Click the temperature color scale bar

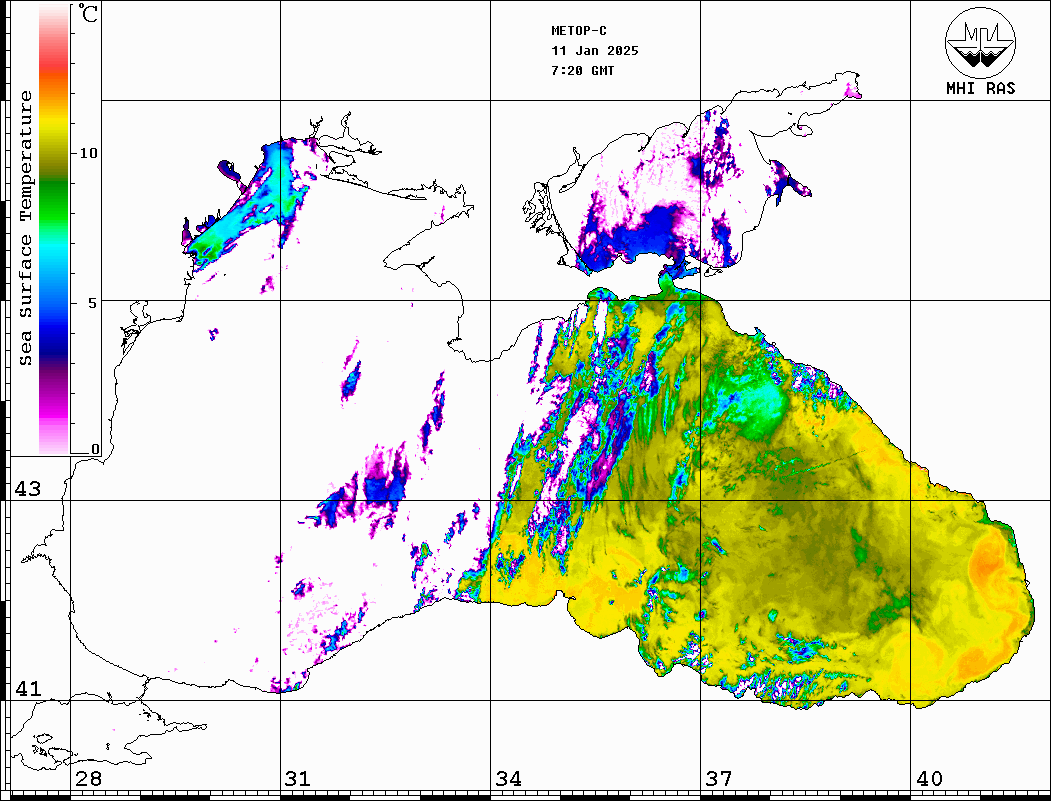coord(54,229)
